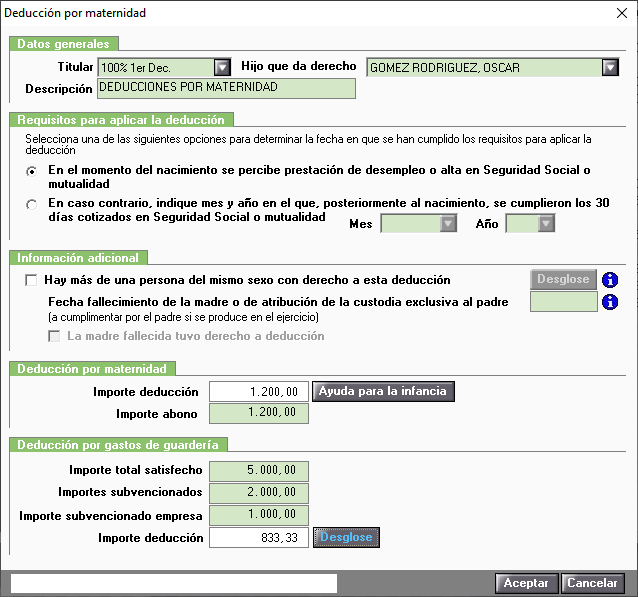Screen dimensions: 638x597
Task: Click the Cancelar button
Action: tap(592, 583)
